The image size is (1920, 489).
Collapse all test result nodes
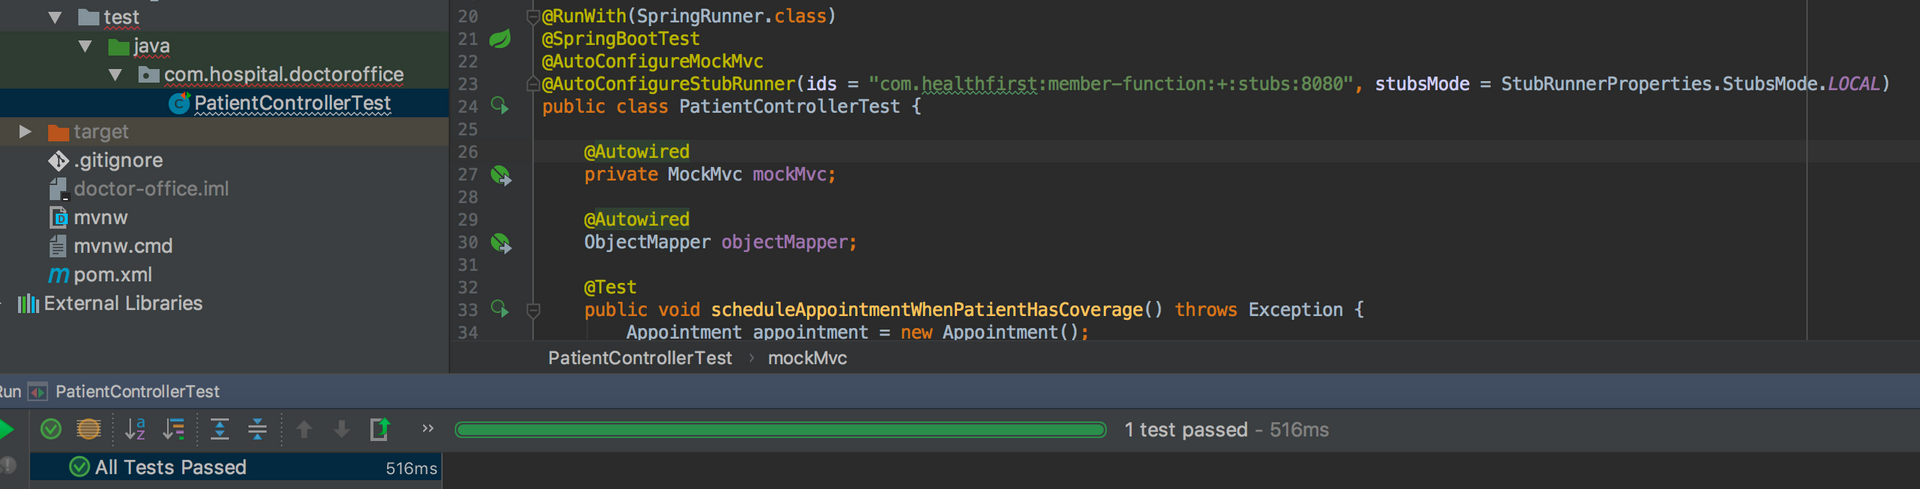click(257, 429)
